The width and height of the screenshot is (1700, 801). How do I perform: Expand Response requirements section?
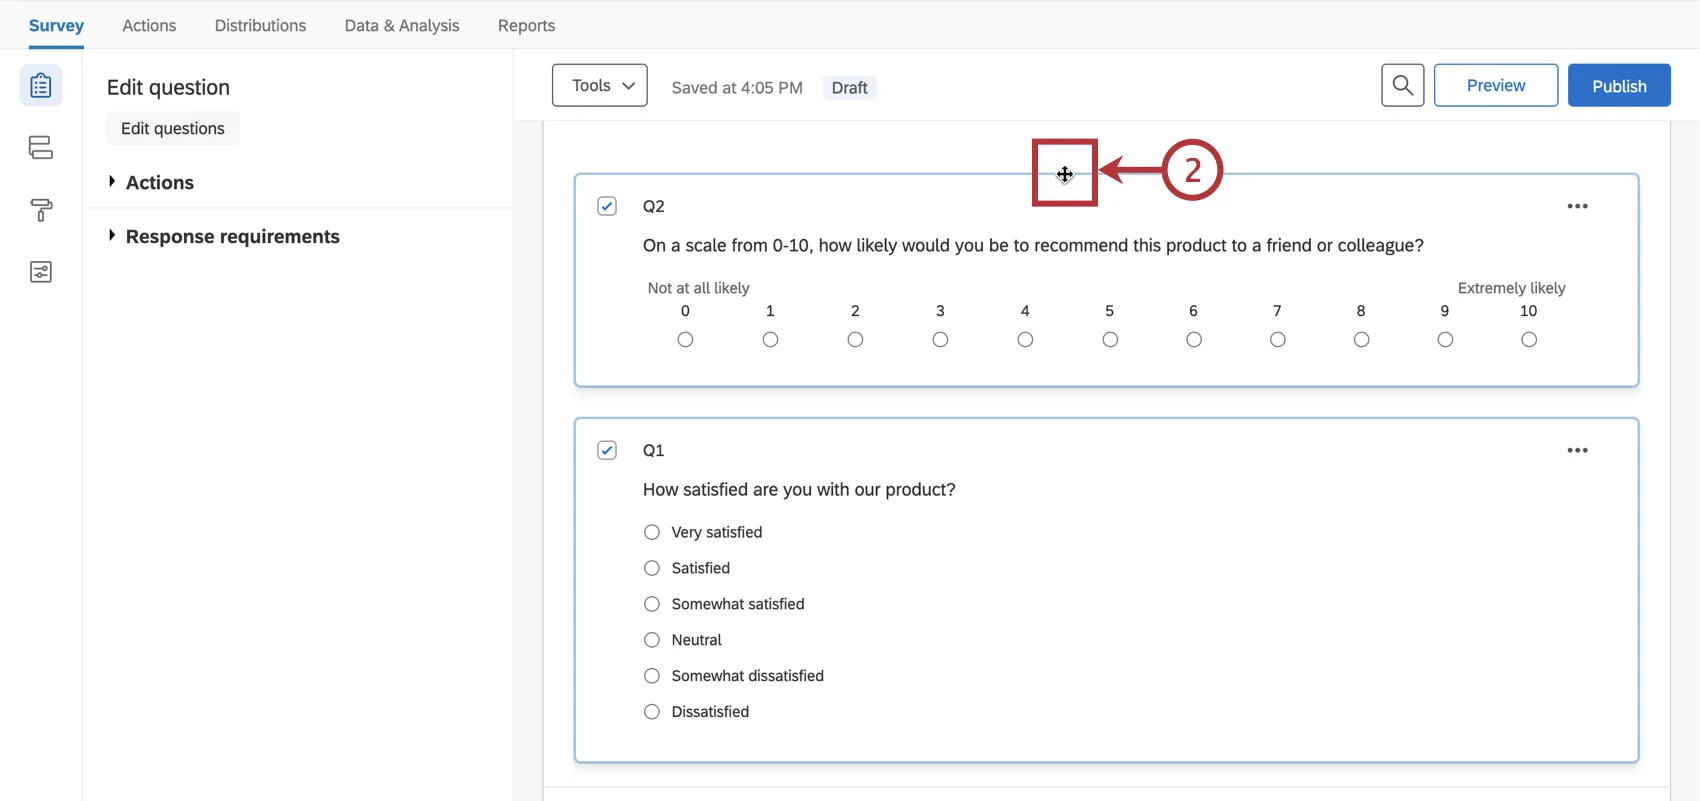[232, 237]
